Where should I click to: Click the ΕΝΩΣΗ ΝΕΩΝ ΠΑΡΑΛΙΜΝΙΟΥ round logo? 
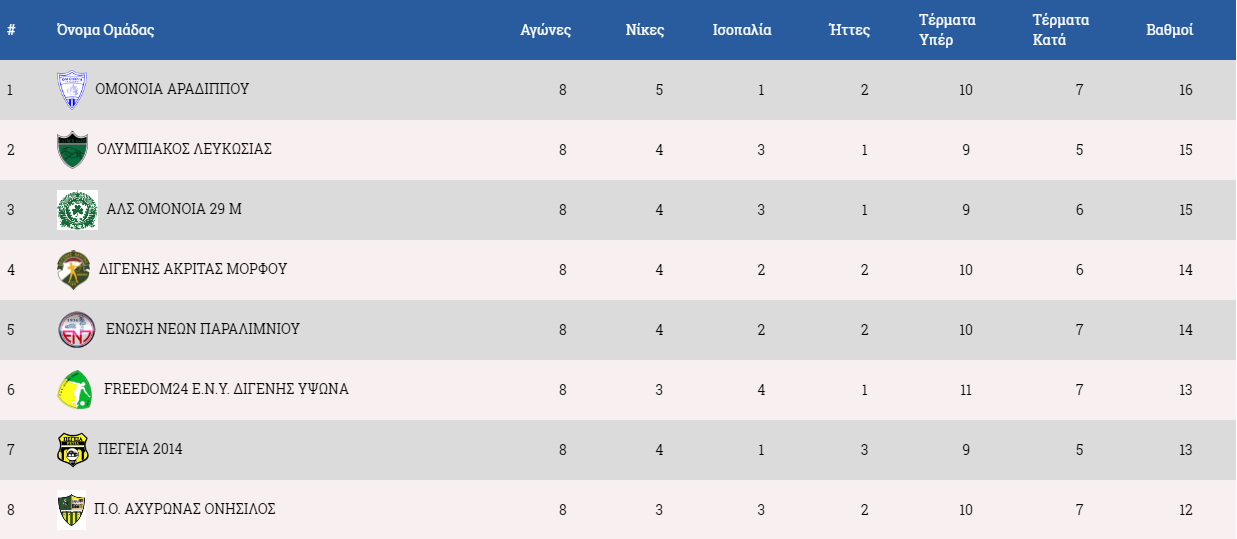pos(77,330)
